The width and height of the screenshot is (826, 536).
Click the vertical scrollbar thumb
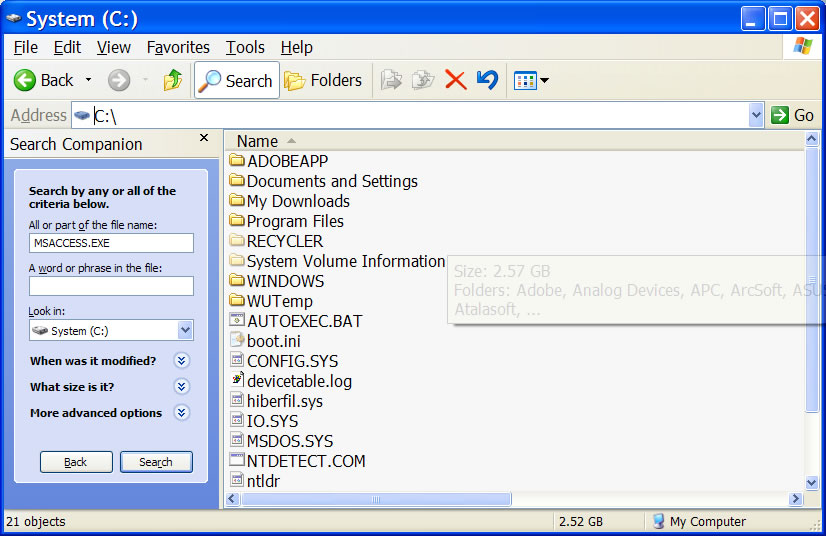[811, 279]
